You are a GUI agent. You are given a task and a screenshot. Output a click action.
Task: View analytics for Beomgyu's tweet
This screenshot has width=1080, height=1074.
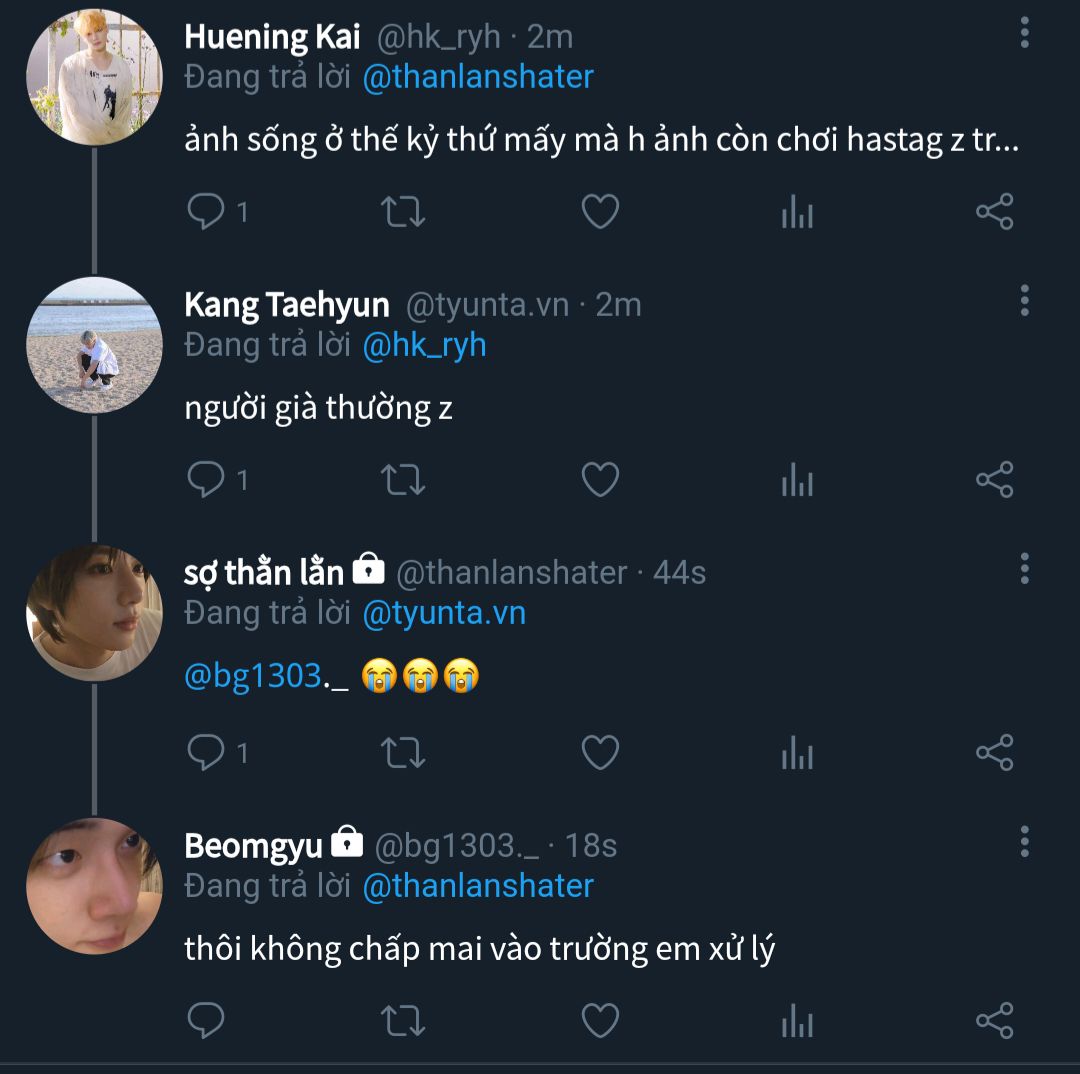(797, 1020)
